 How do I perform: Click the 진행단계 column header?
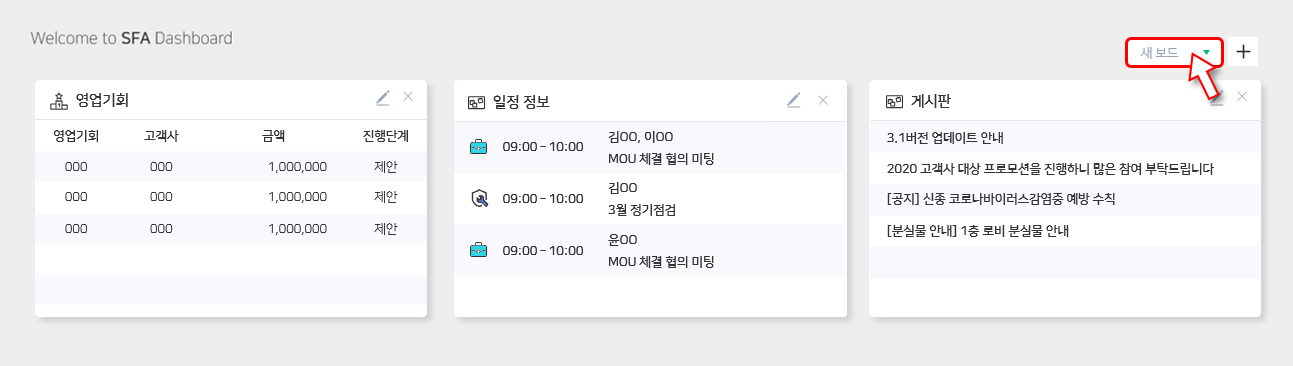coord(386,135)
